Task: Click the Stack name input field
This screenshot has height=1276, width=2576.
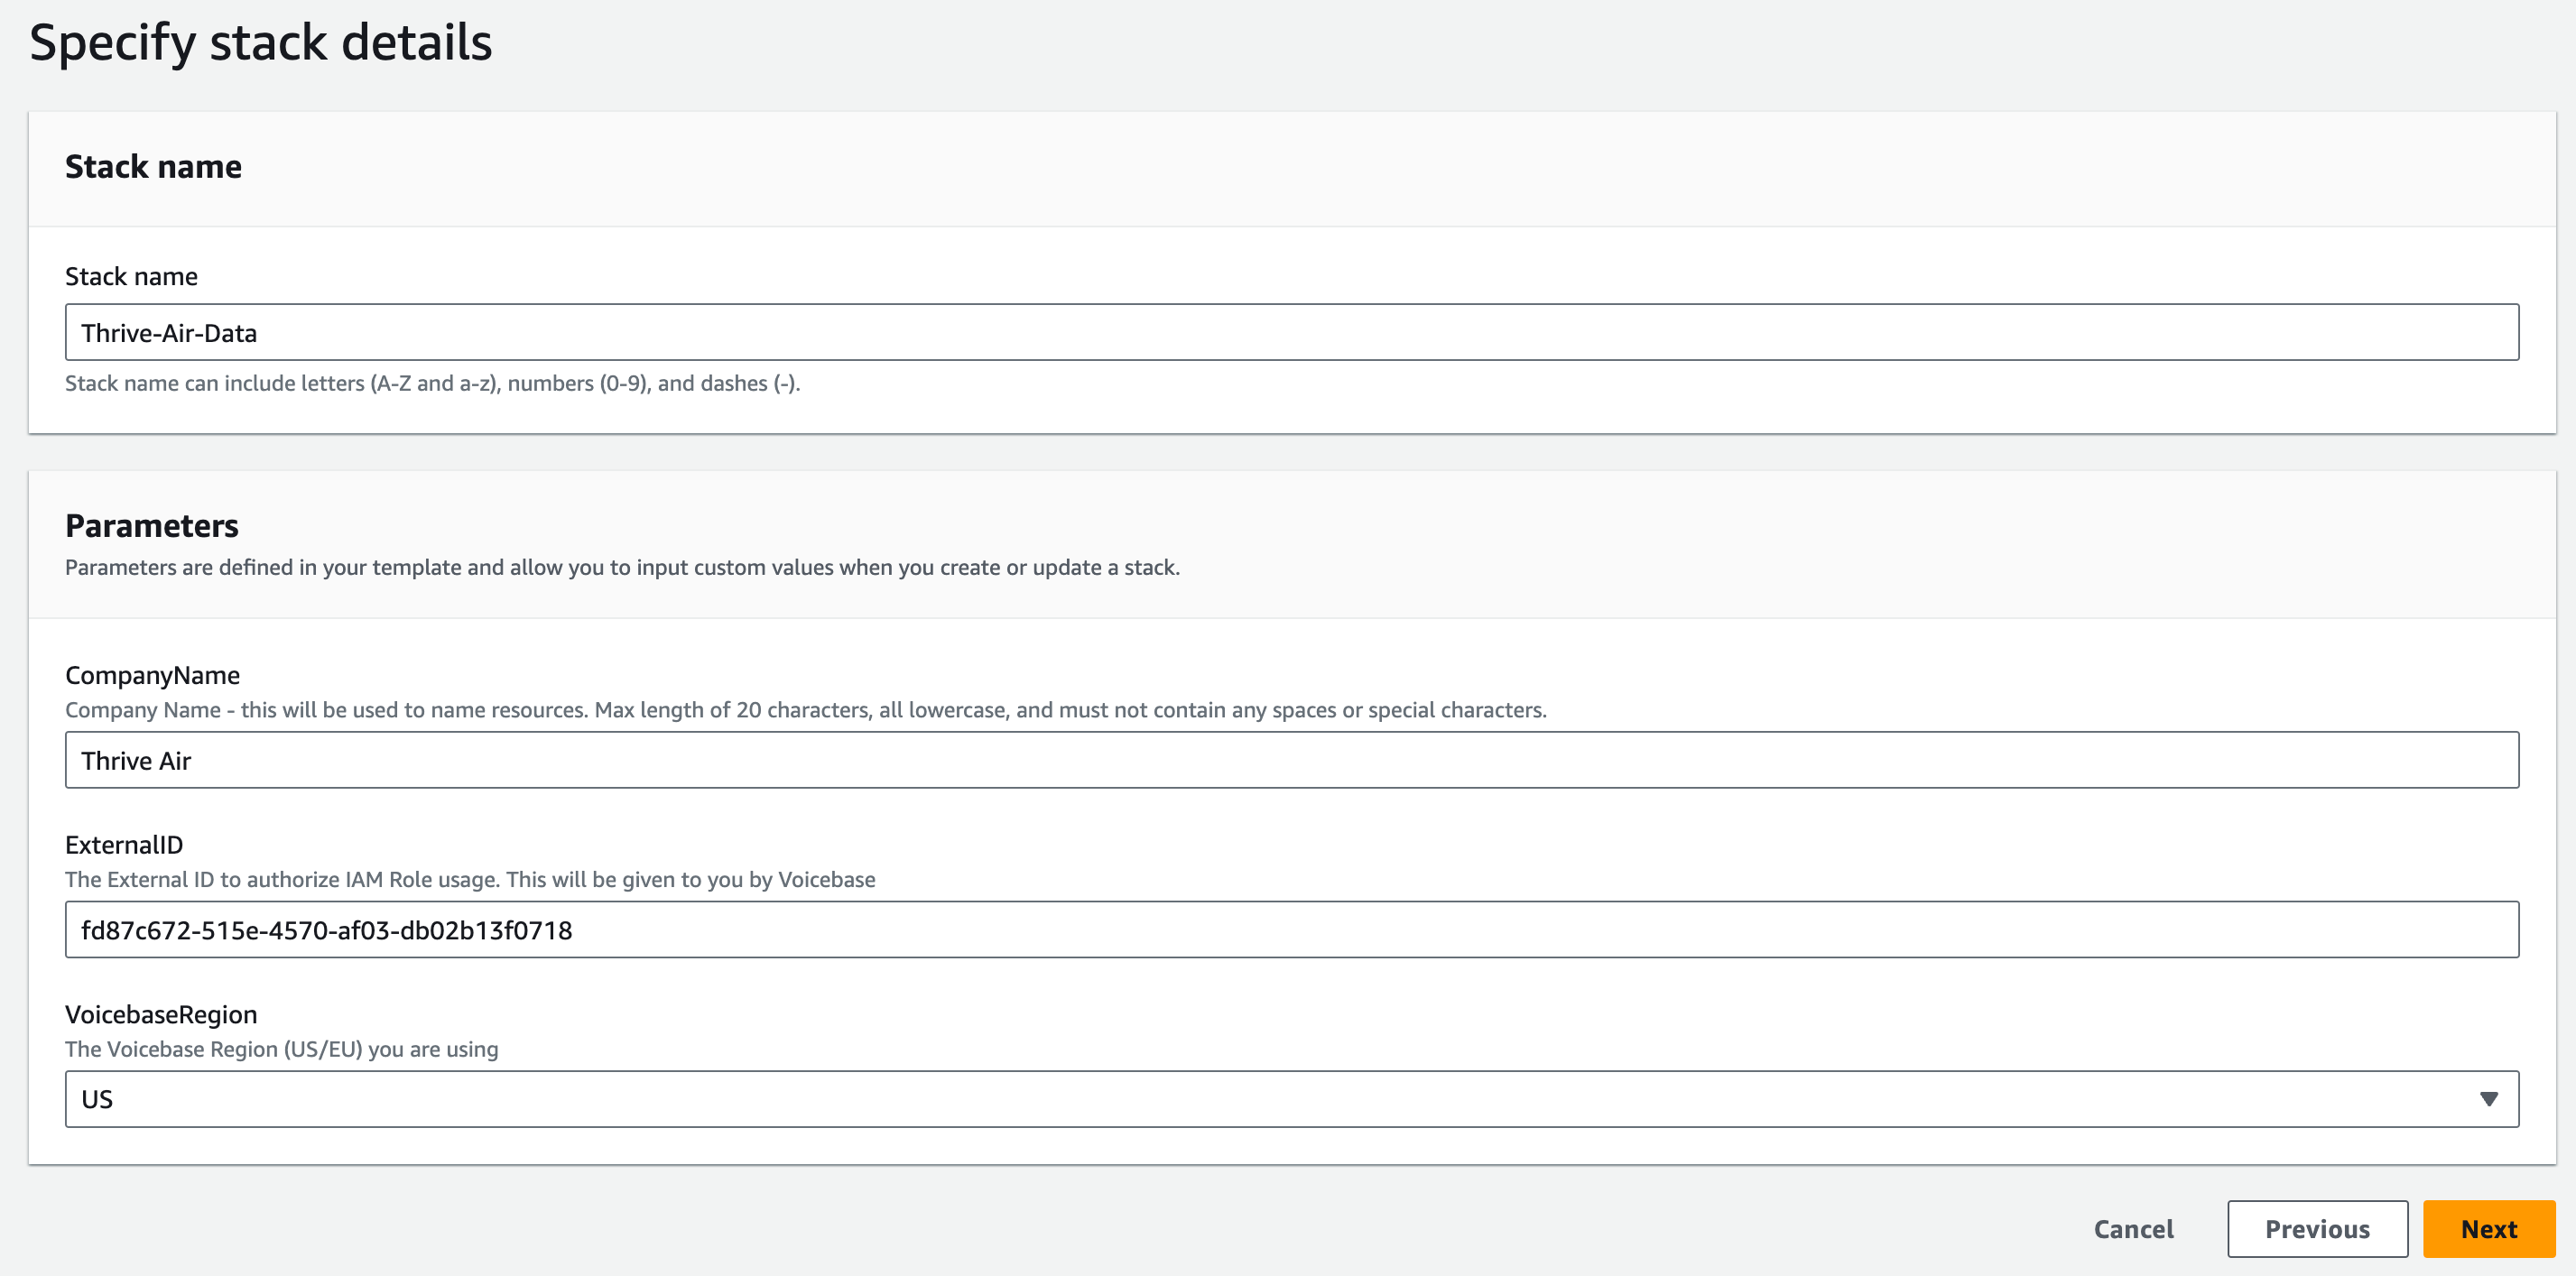Action: (1291, 333)
